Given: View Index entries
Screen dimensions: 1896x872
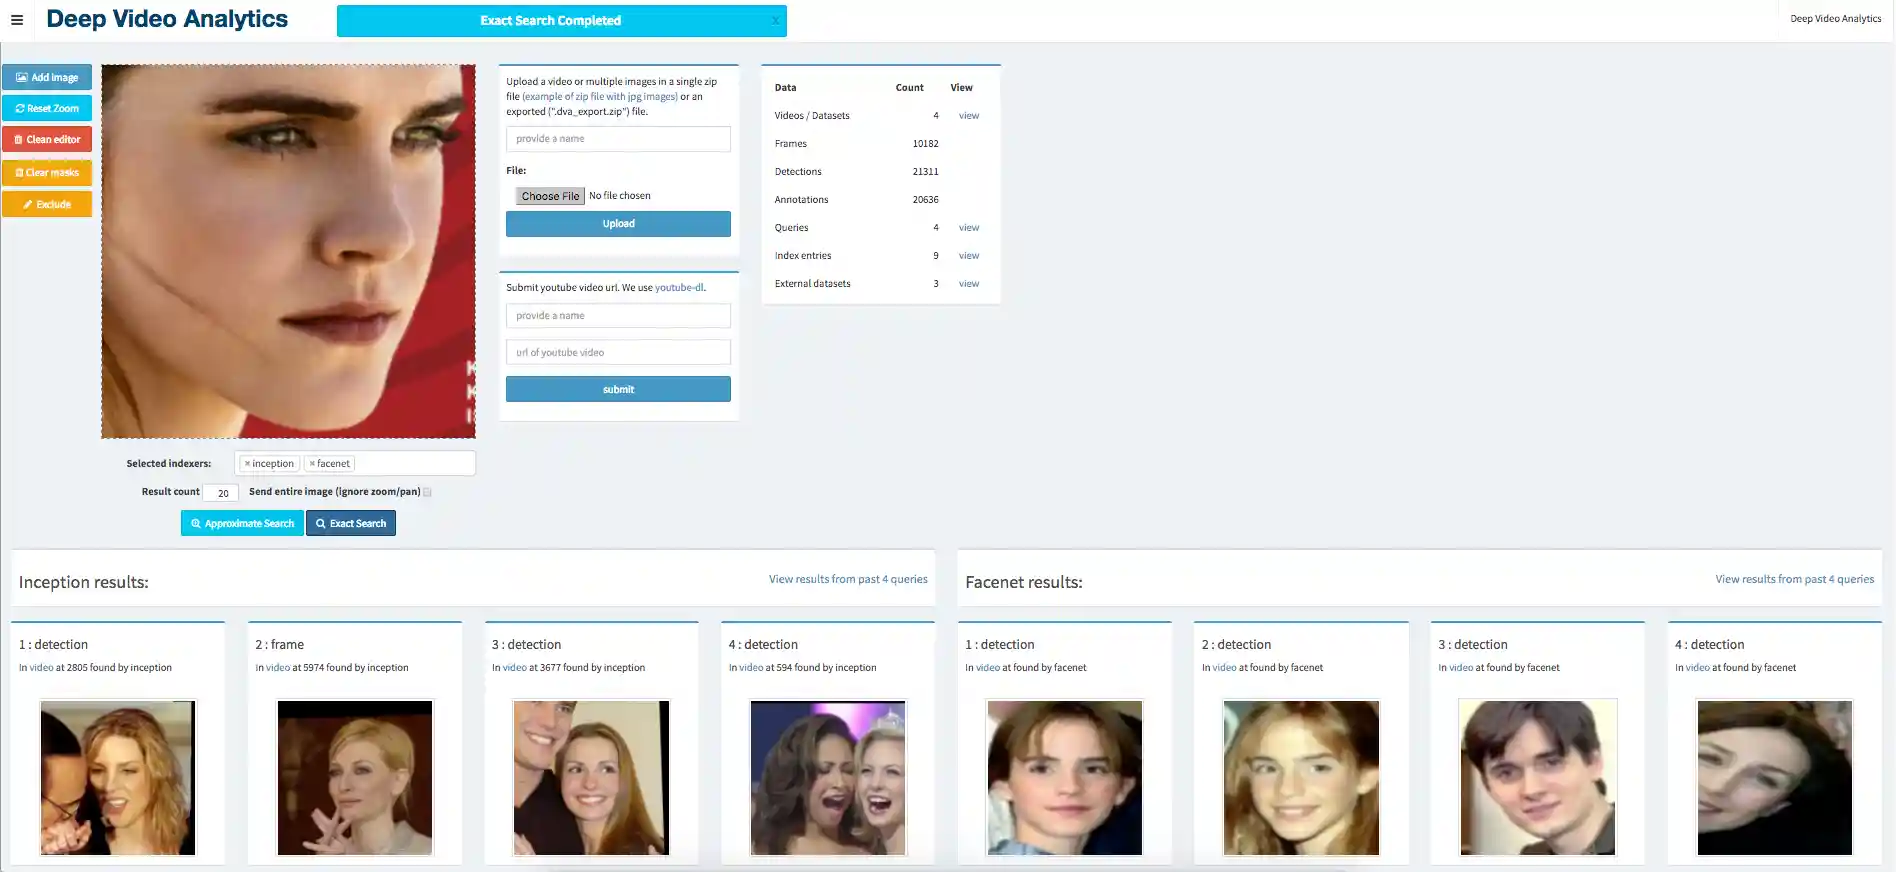Looking at the screenshot, I should tap(969, 256).
